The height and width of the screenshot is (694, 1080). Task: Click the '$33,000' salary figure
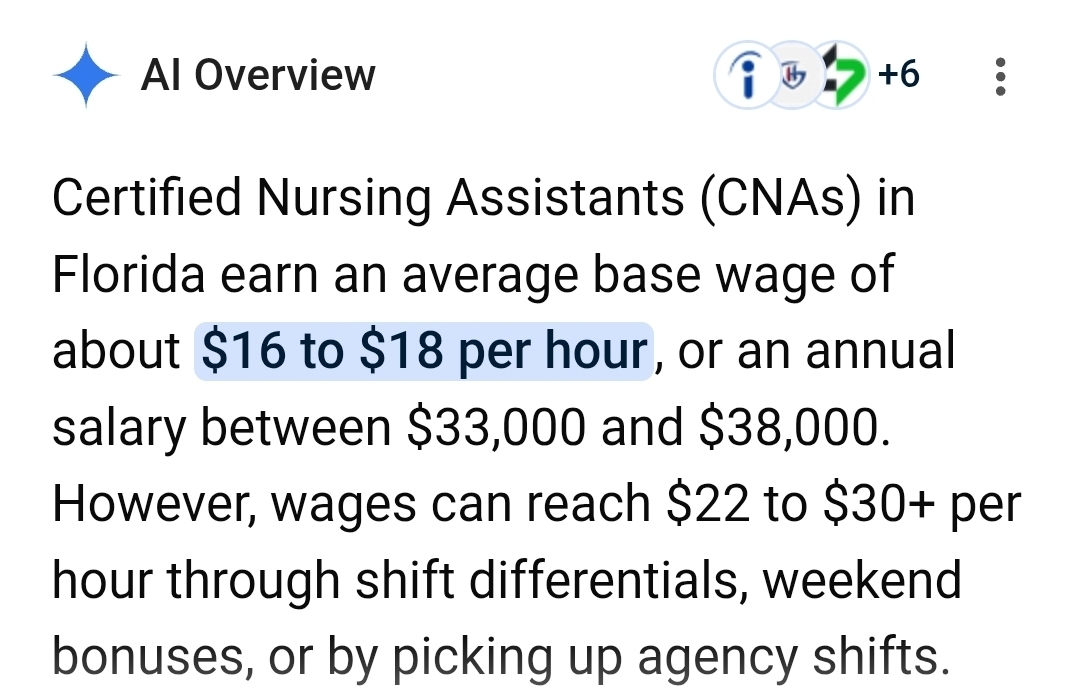(x=497, y=427)
